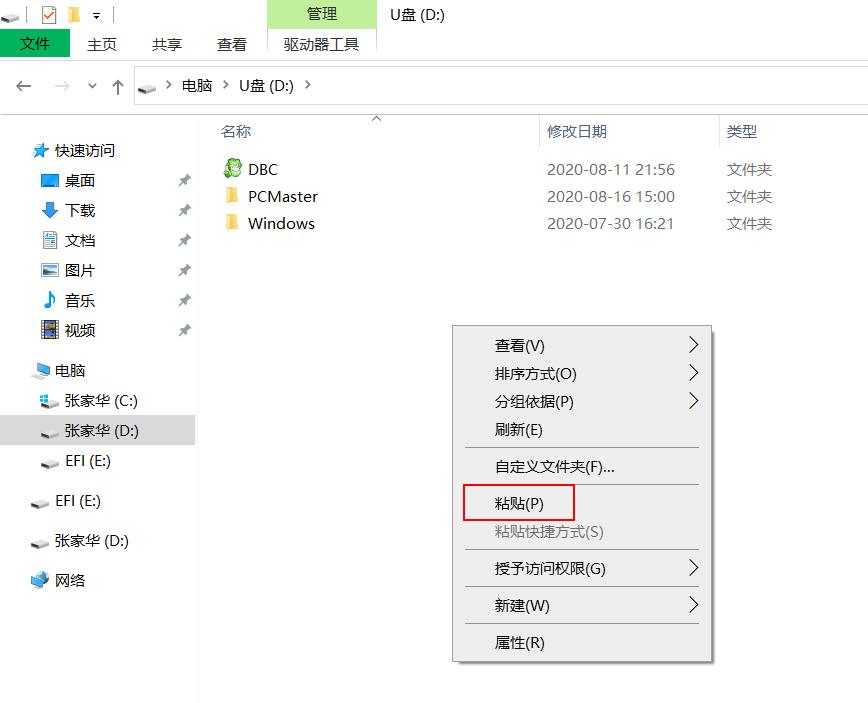Toggle the pin next to 下载
This screenshot has height=703, width=868.
coord(184,210)
